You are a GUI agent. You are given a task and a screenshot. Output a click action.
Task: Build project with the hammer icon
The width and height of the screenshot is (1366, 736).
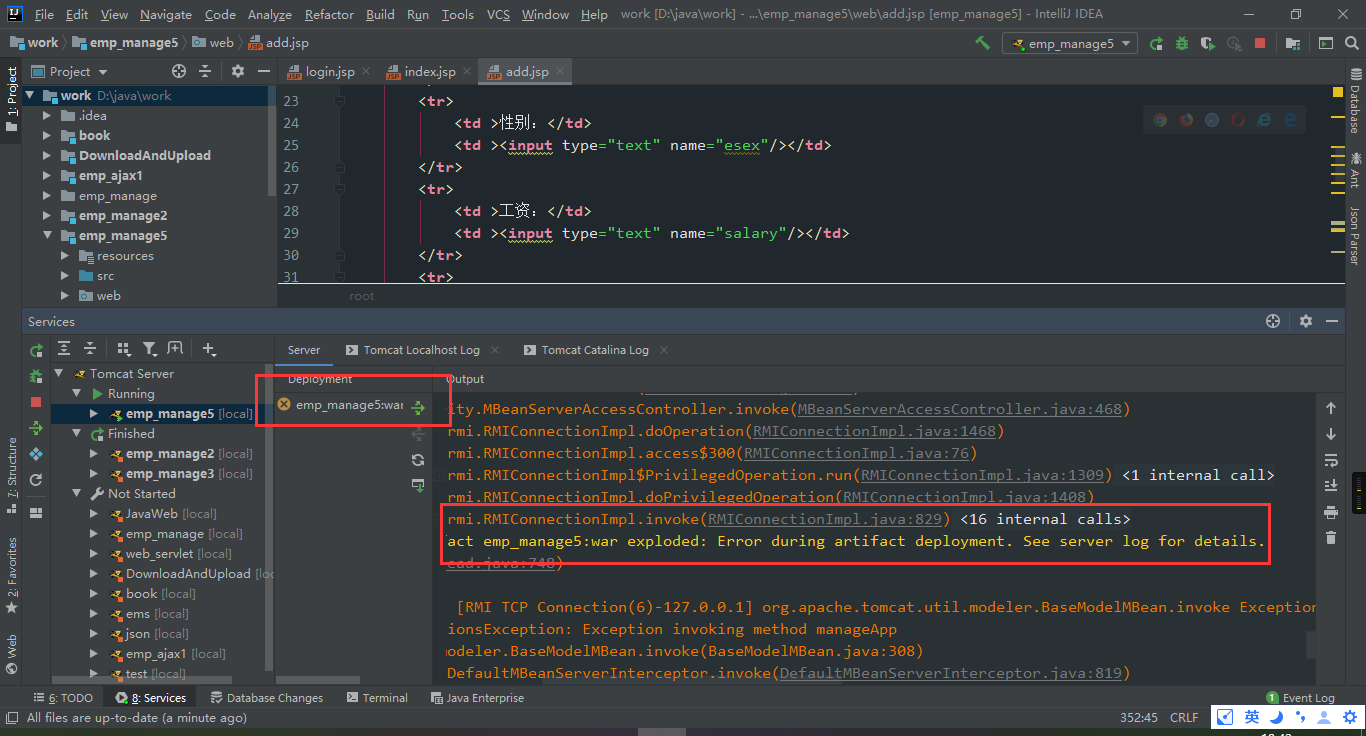(983, 43)
